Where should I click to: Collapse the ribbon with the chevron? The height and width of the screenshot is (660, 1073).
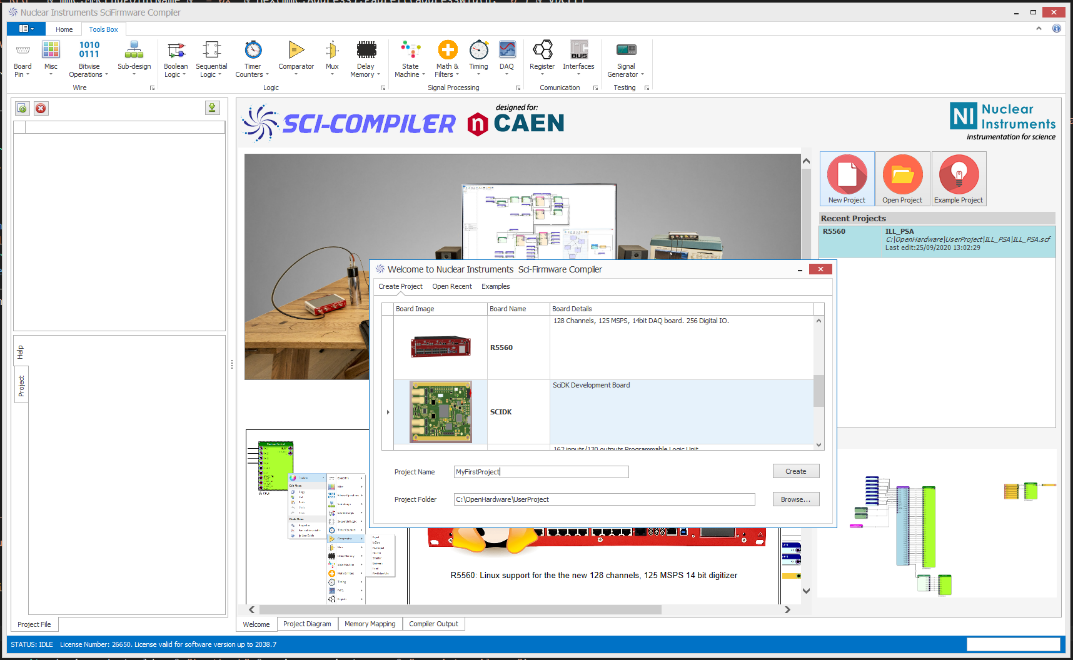(x=1039, y=29)
